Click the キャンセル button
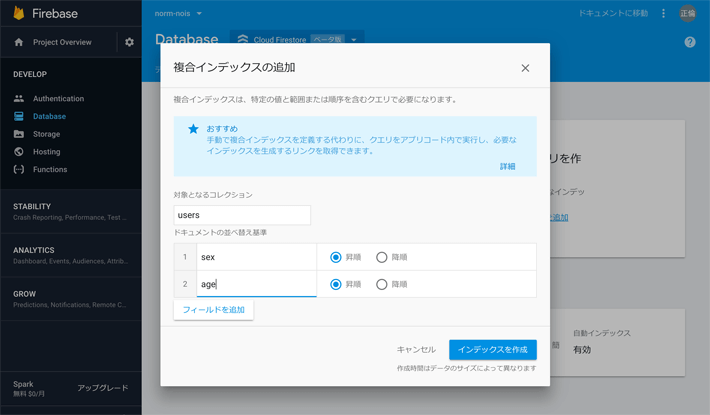The image size is (710, 415). (416, 350)
